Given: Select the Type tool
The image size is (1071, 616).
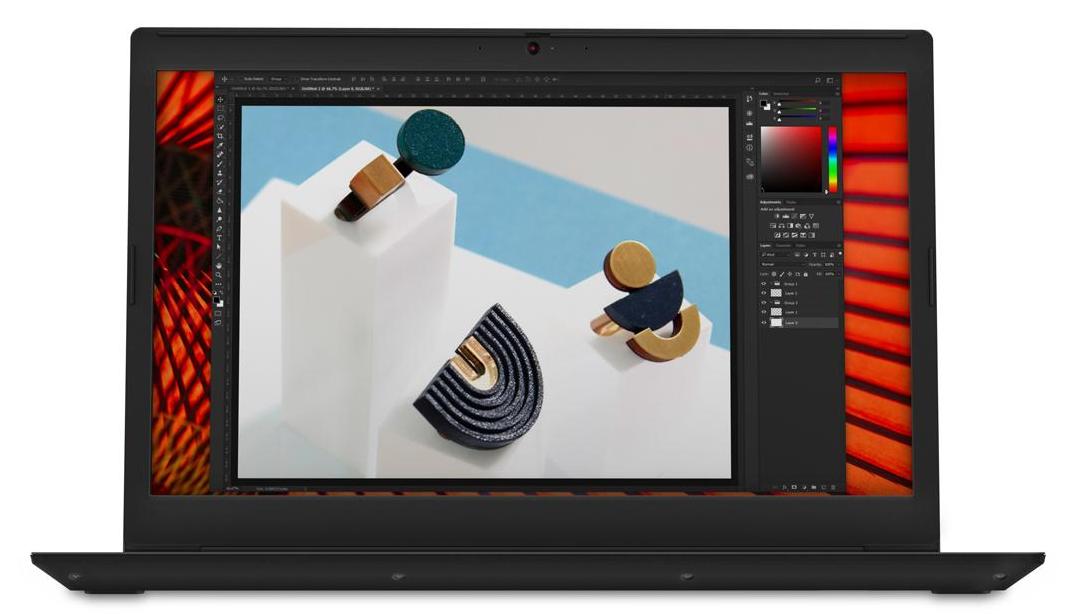Looking at the screenshot, I should coord(220,238).
